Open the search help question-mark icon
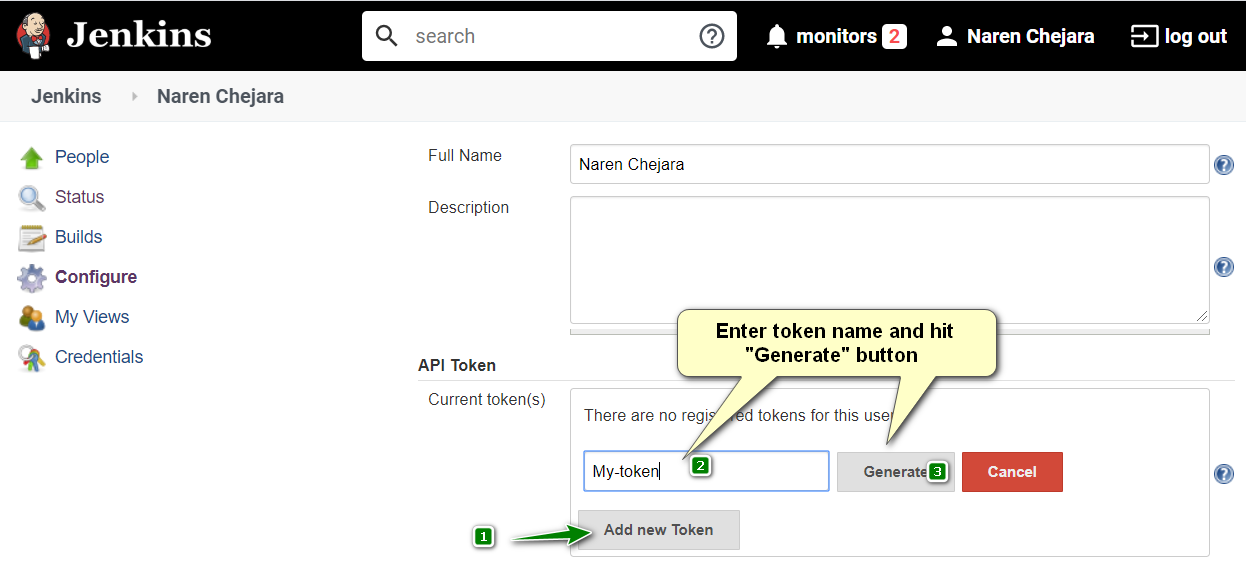This screenshot has width=1246, height=564. click(x=711, y=36)
